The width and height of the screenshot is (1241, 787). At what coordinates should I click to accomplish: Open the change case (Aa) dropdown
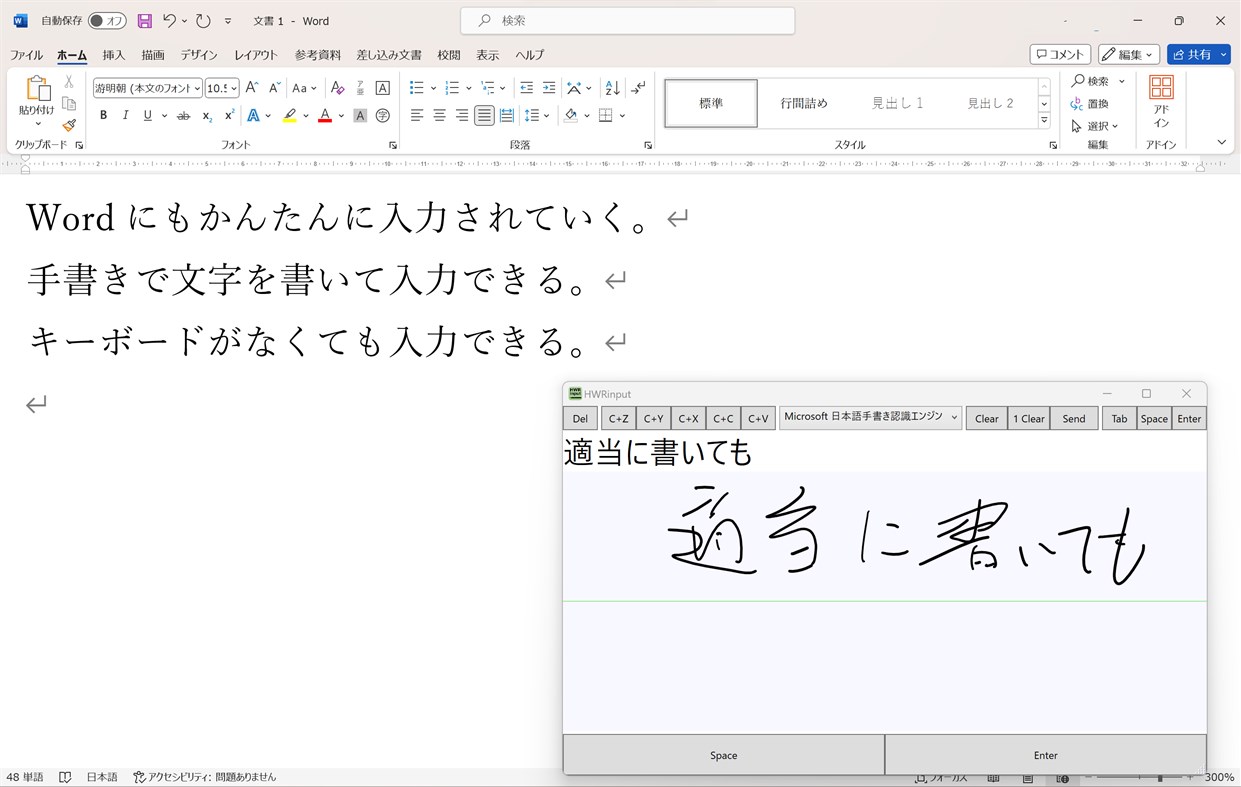click(x=304, y=88)
